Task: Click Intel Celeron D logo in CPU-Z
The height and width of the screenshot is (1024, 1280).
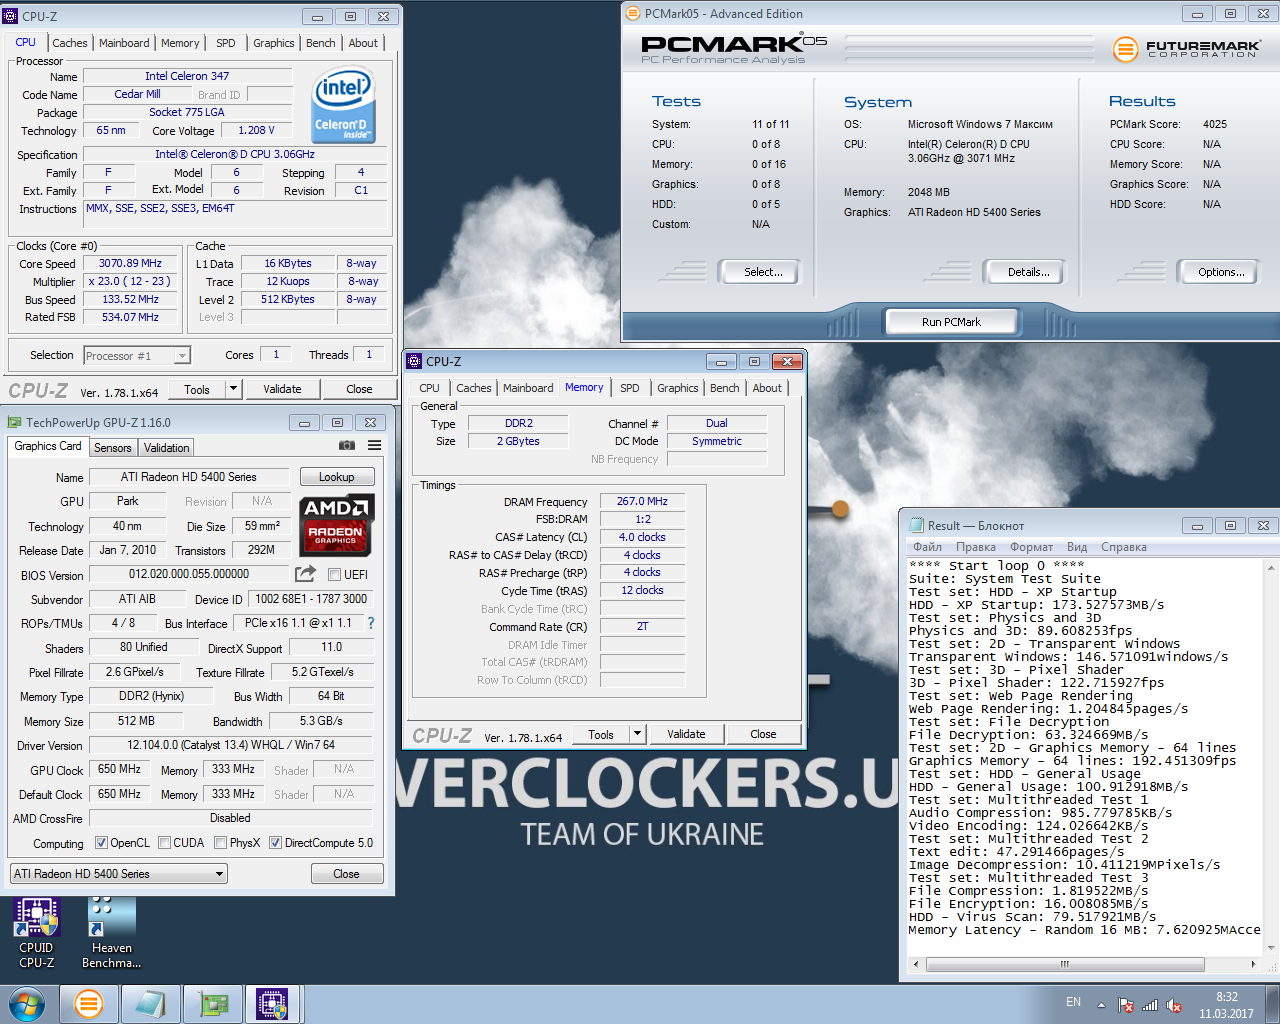Action: click(343, 105)
